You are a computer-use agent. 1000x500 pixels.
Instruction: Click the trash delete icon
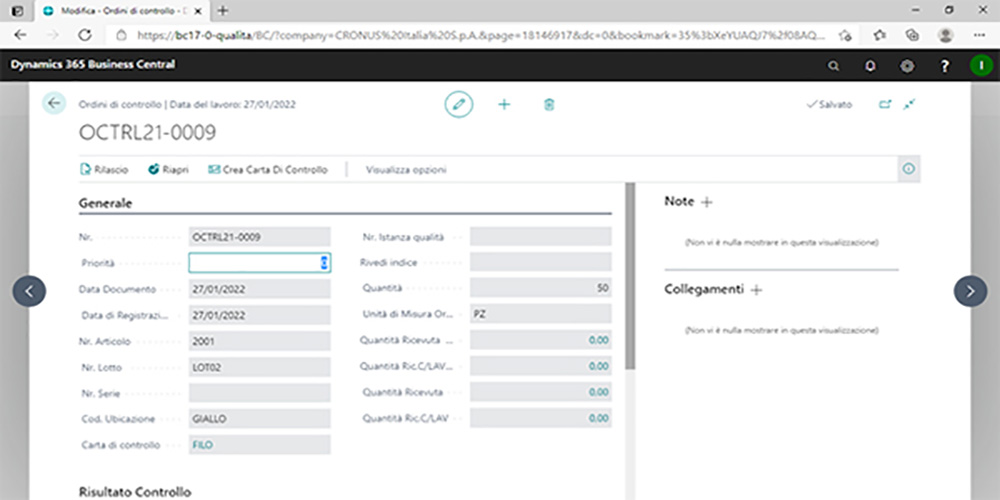tap(549, 104)
